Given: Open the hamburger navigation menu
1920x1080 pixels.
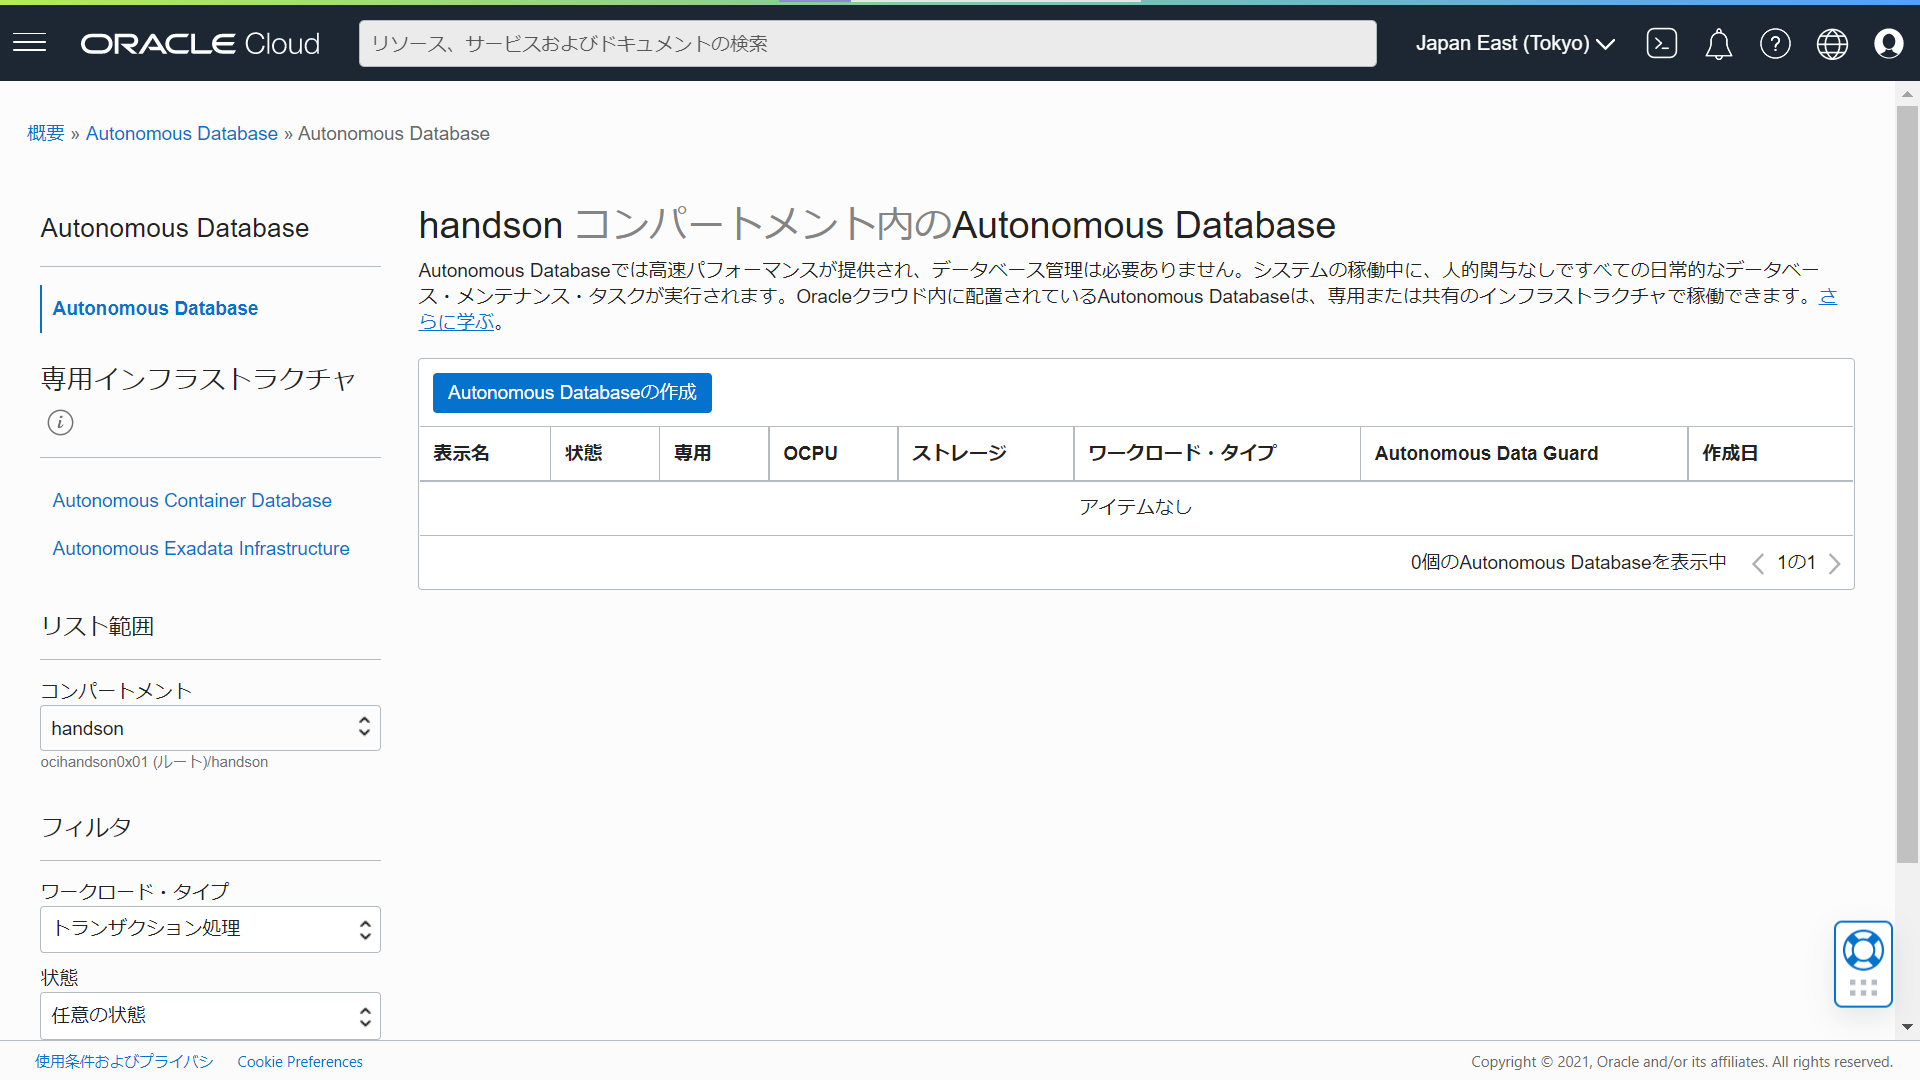Looking at the screenshot, I should point(30,43).
